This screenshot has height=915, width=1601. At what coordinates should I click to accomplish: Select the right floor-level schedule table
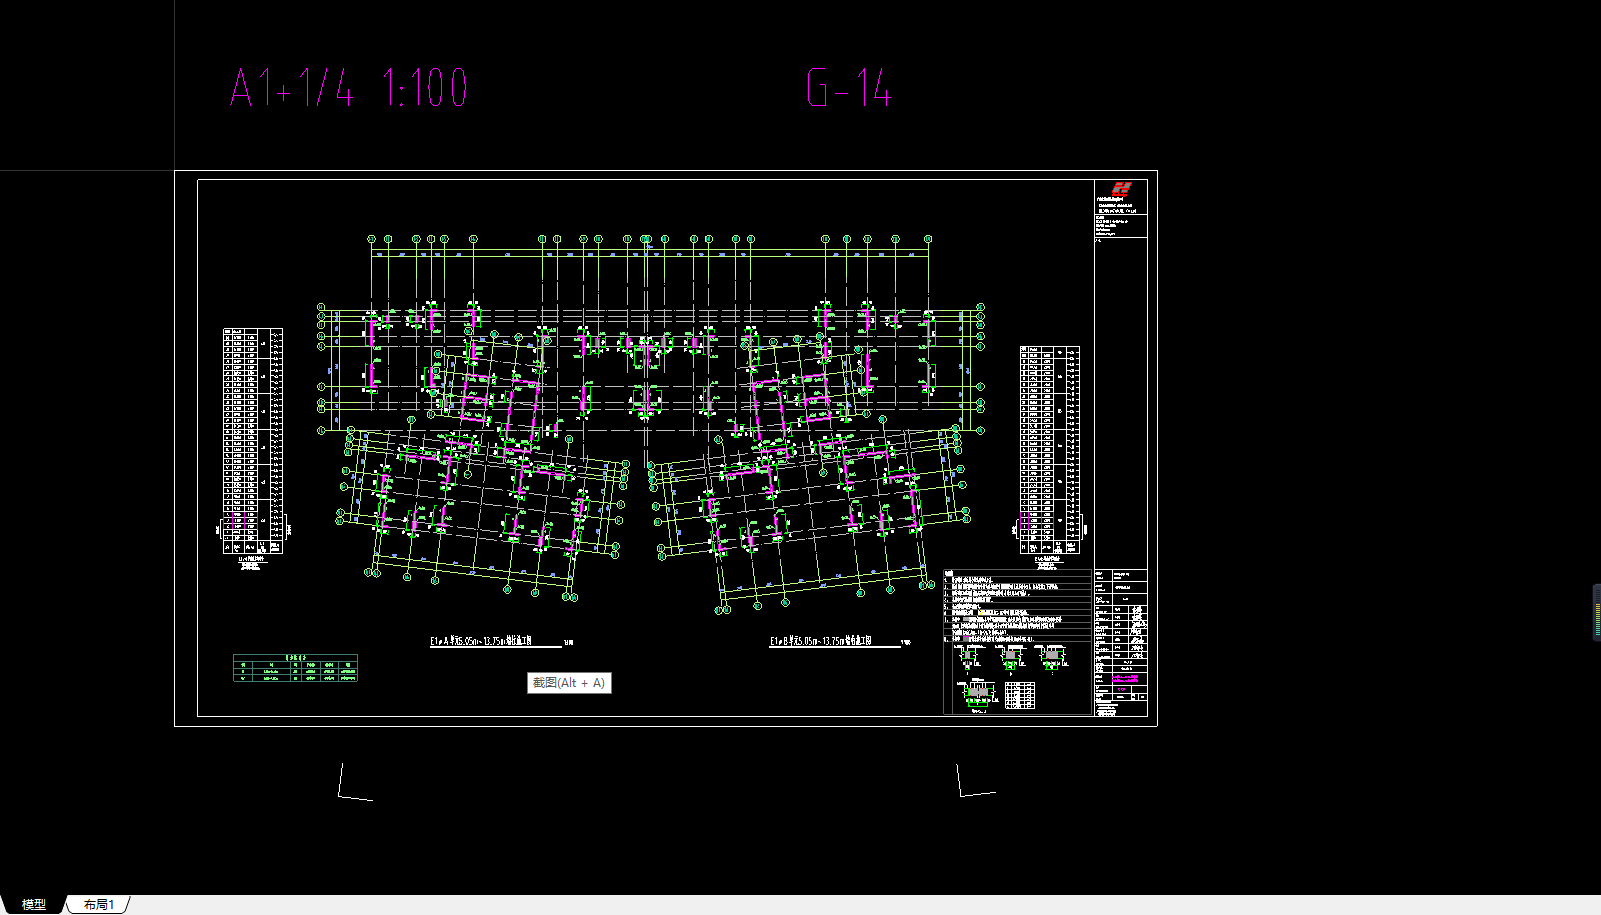(1050, 449)
